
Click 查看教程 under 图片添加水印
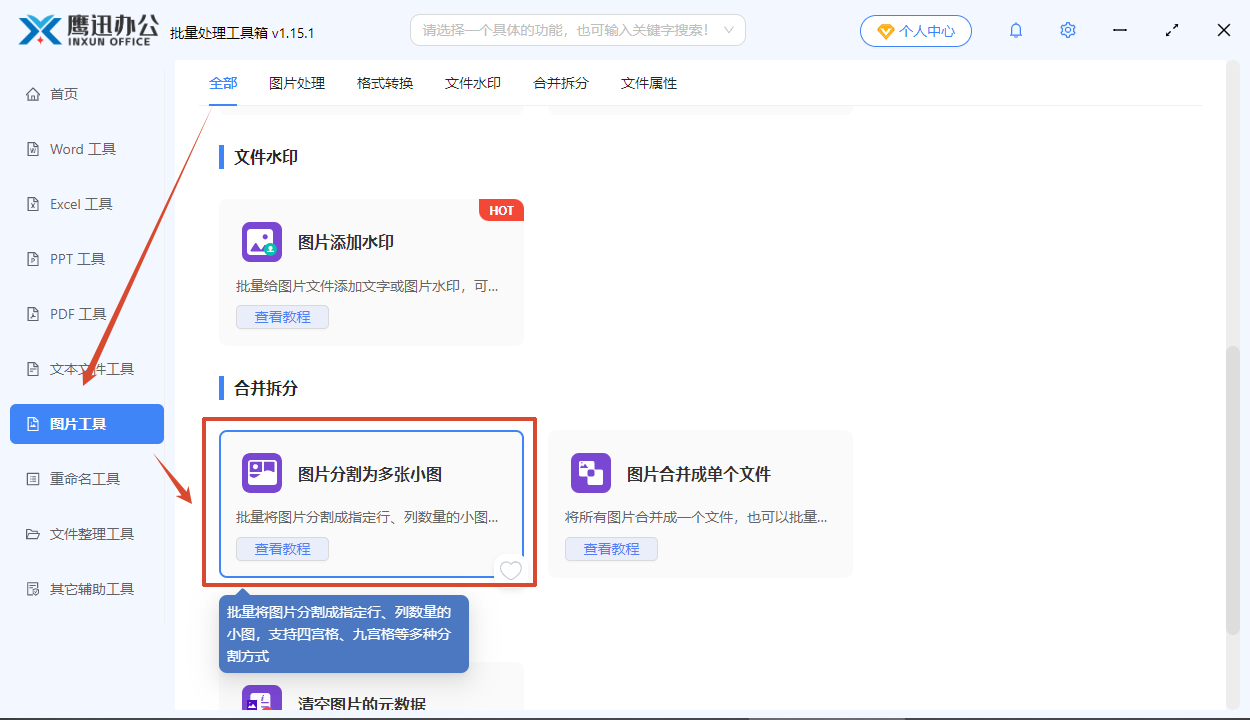282,317
